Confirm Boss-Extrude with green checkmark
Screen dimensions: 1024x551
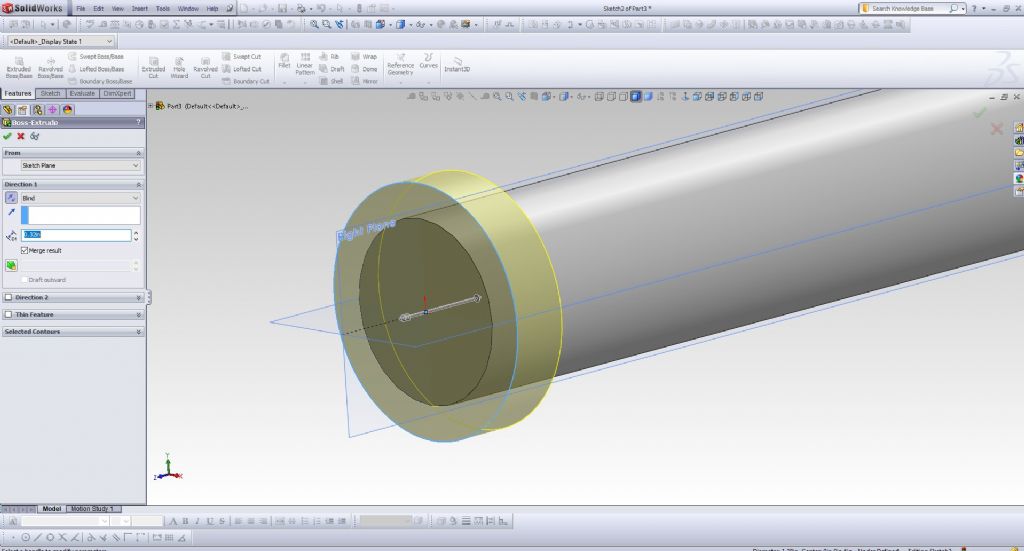(7, 136)
